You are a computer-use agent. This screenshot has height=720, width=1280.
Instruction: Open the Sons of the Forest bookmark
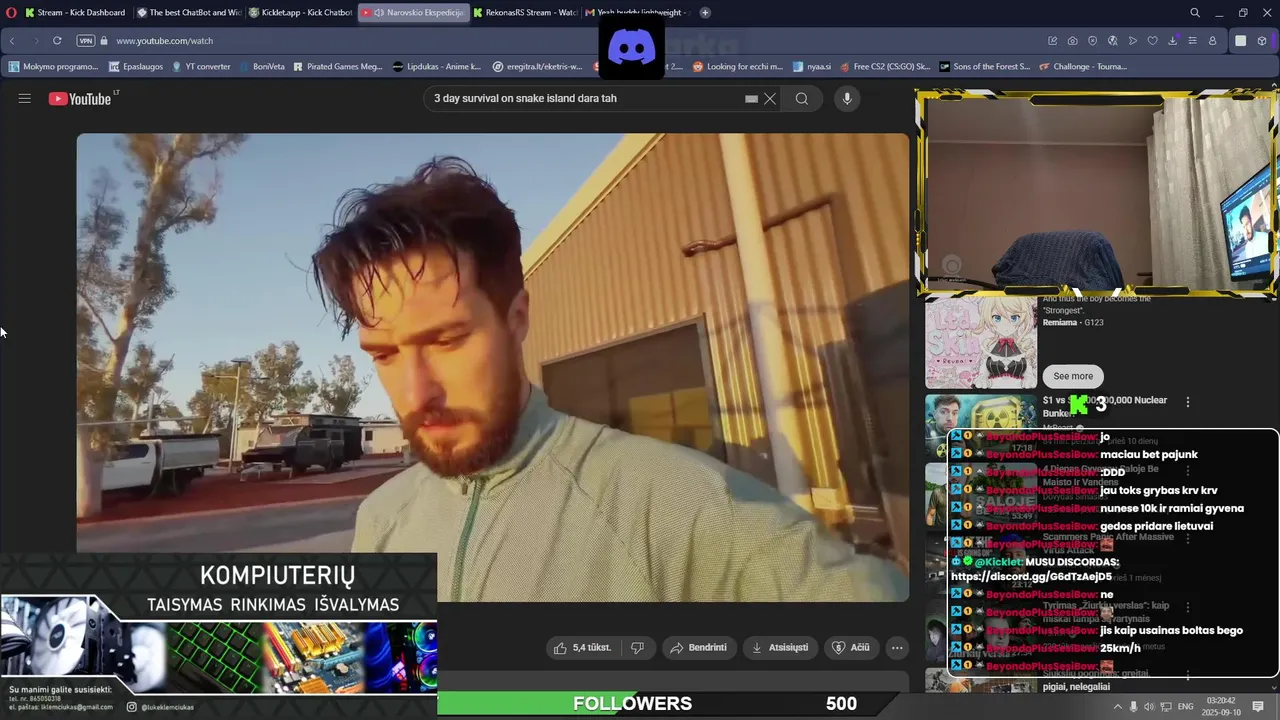pos(985,67)
